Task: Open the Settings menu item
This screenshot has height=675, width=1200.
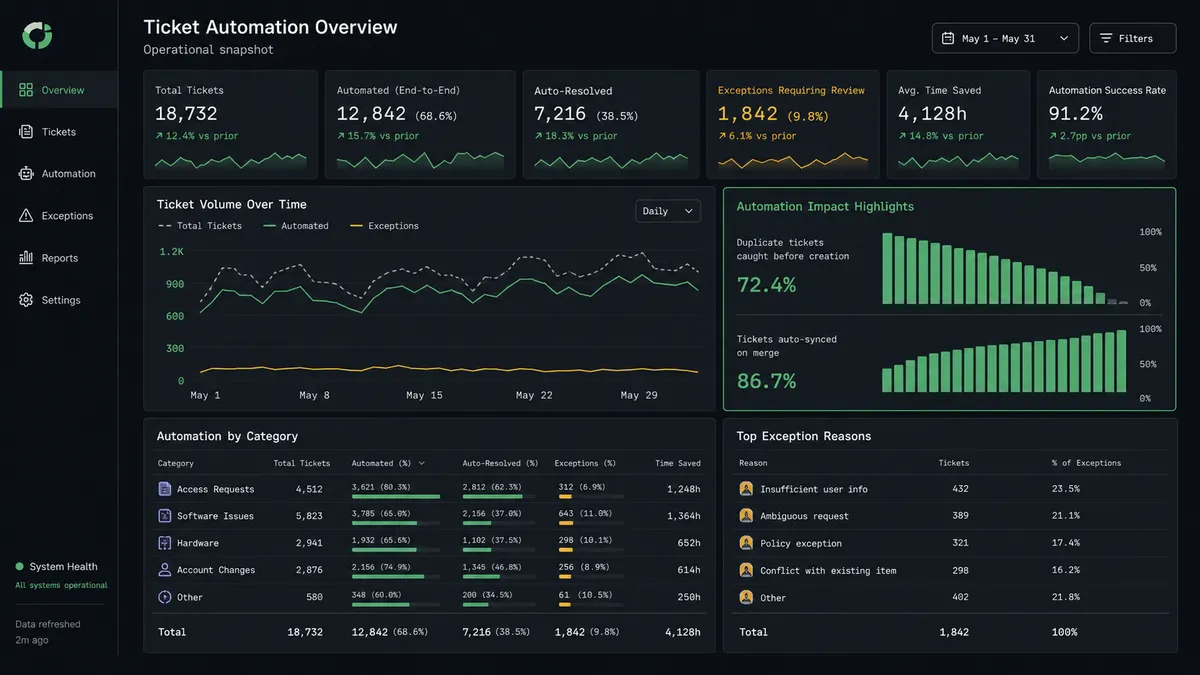Action: coord(59,300)
